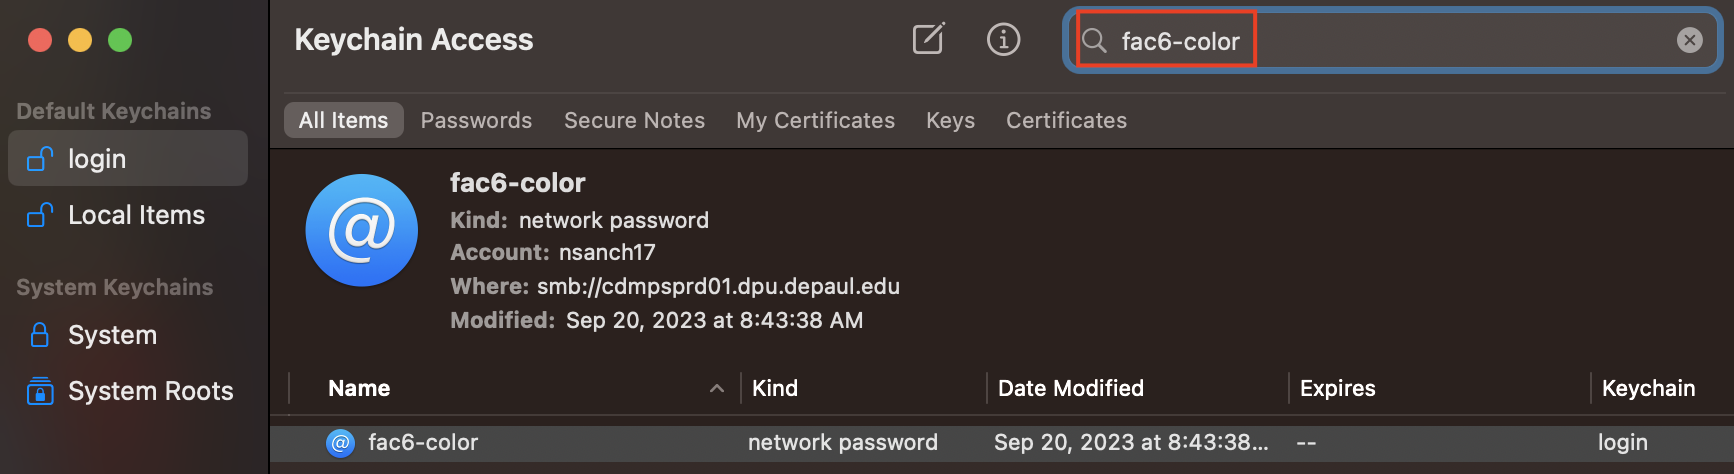
Task: Zoom window with the green button
Action: point(120,40)
